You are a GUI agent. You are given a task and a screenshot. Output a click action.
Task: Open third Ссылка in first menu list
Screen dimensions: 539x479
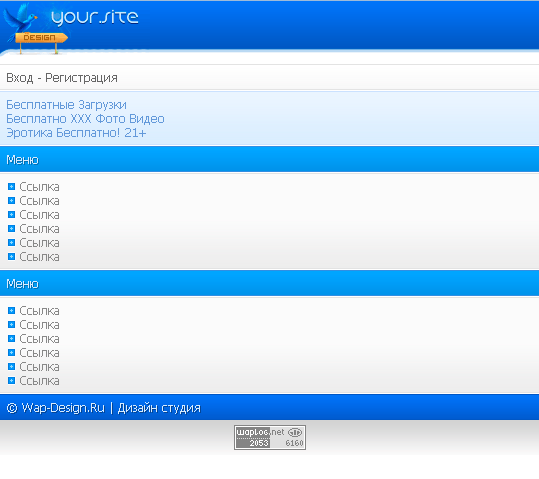pos(39,215)
